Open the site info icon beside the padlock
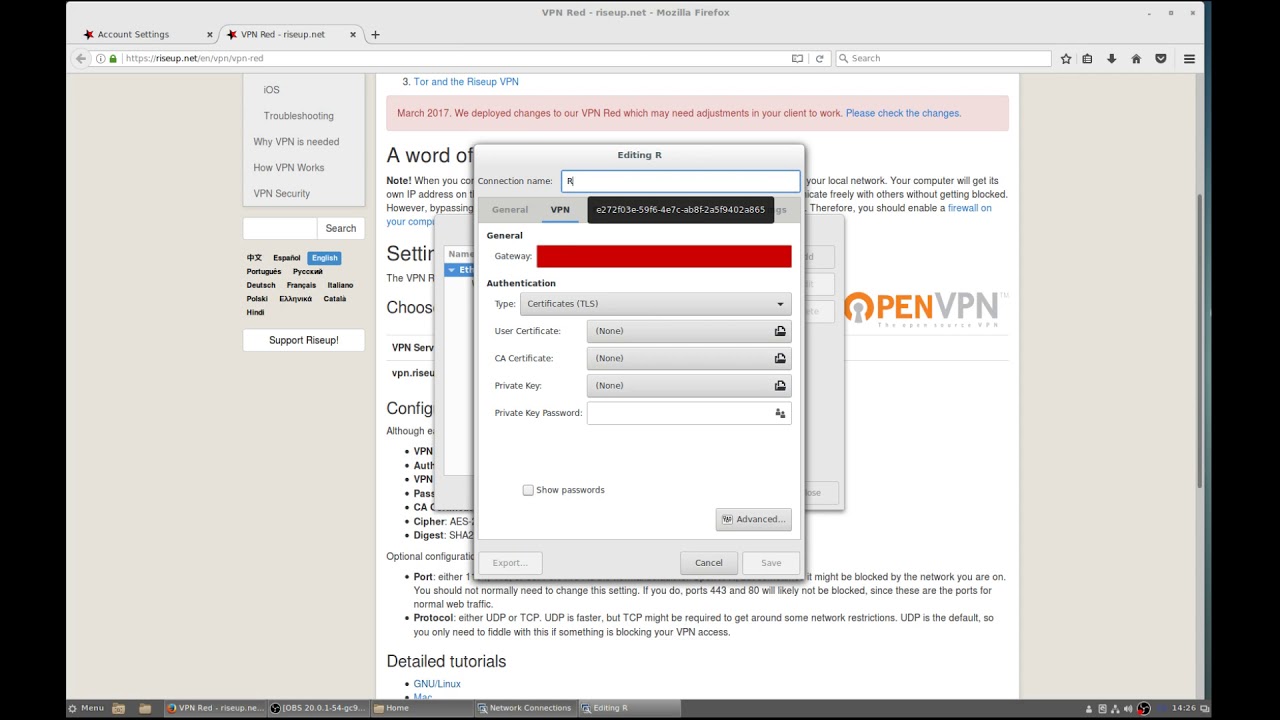 coord(101,59)
